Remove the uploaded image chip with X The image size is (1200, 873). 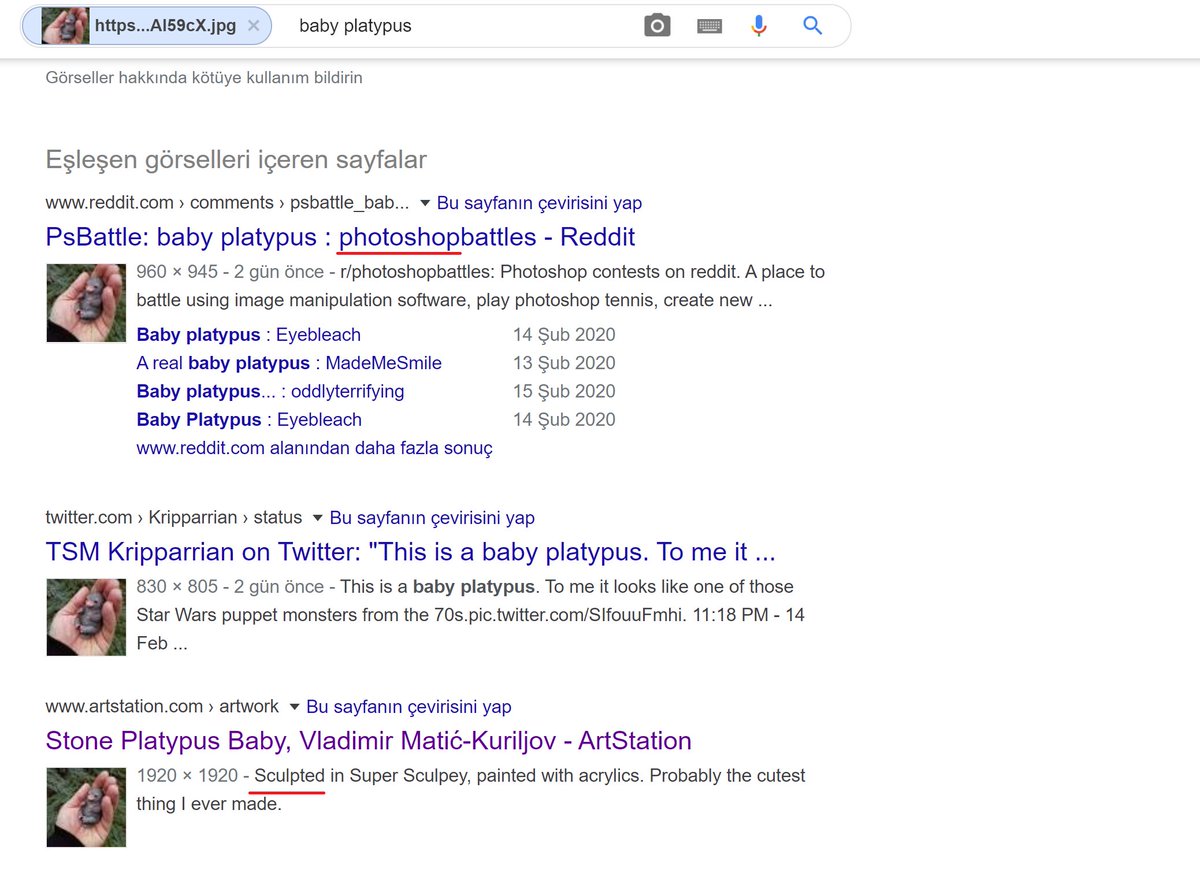coord(254,26)
